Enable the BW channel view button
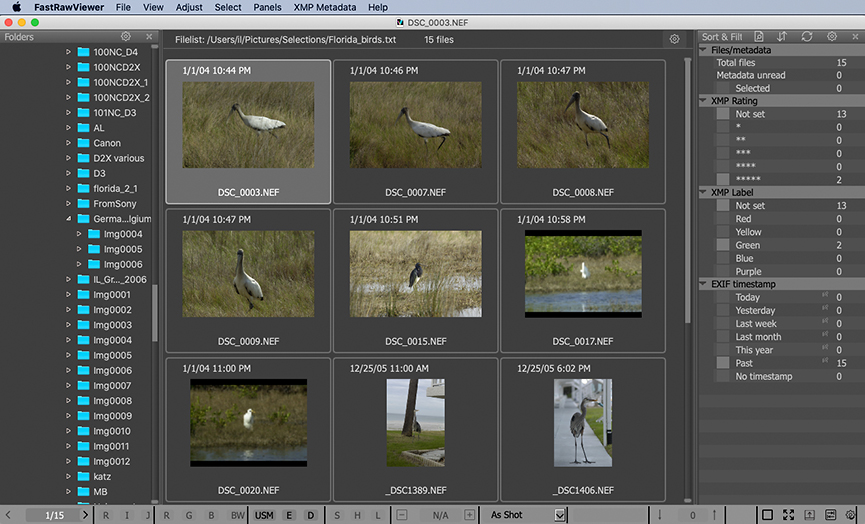Viewport: 865px width, 524px height. 237,515
